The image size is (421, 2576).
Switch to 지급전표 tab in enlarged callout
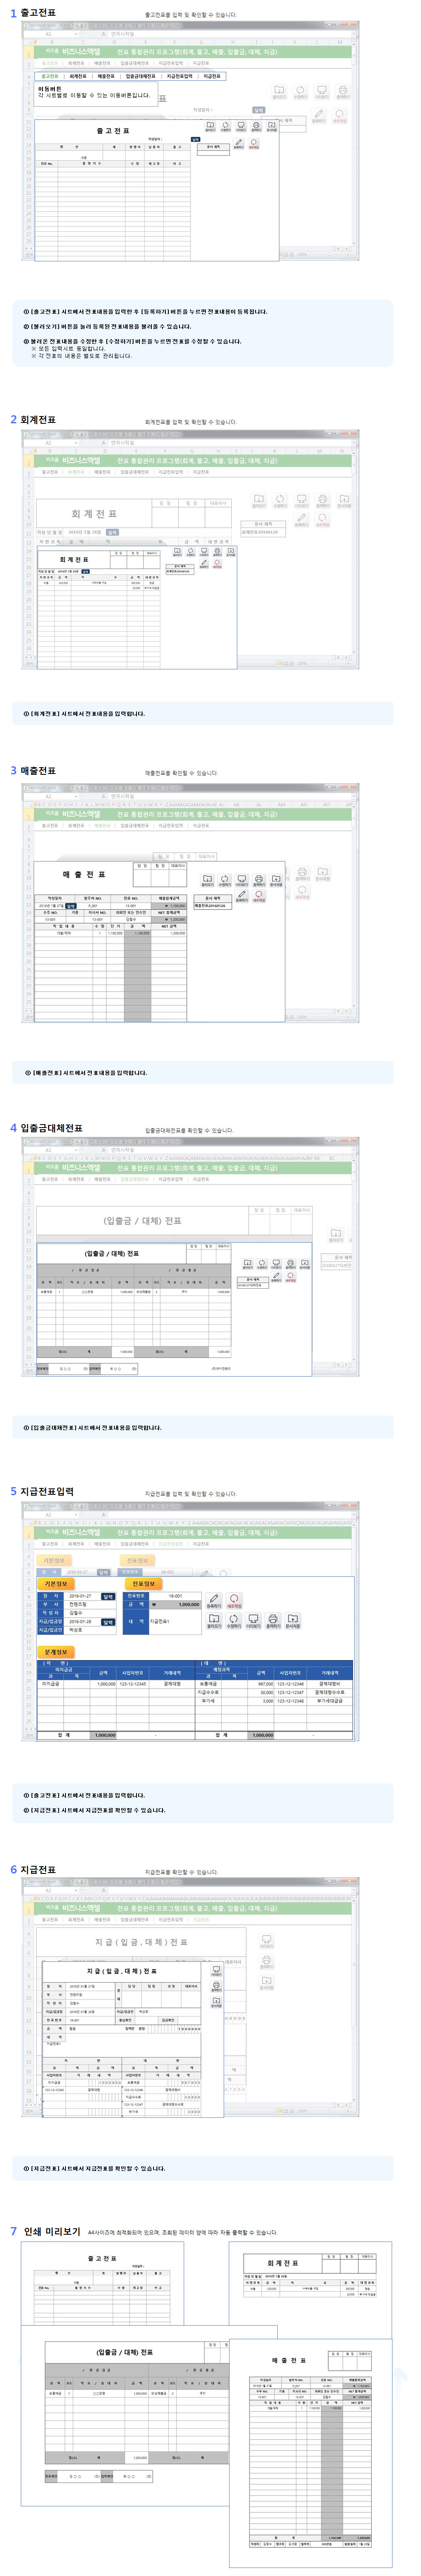click(212, 76)
